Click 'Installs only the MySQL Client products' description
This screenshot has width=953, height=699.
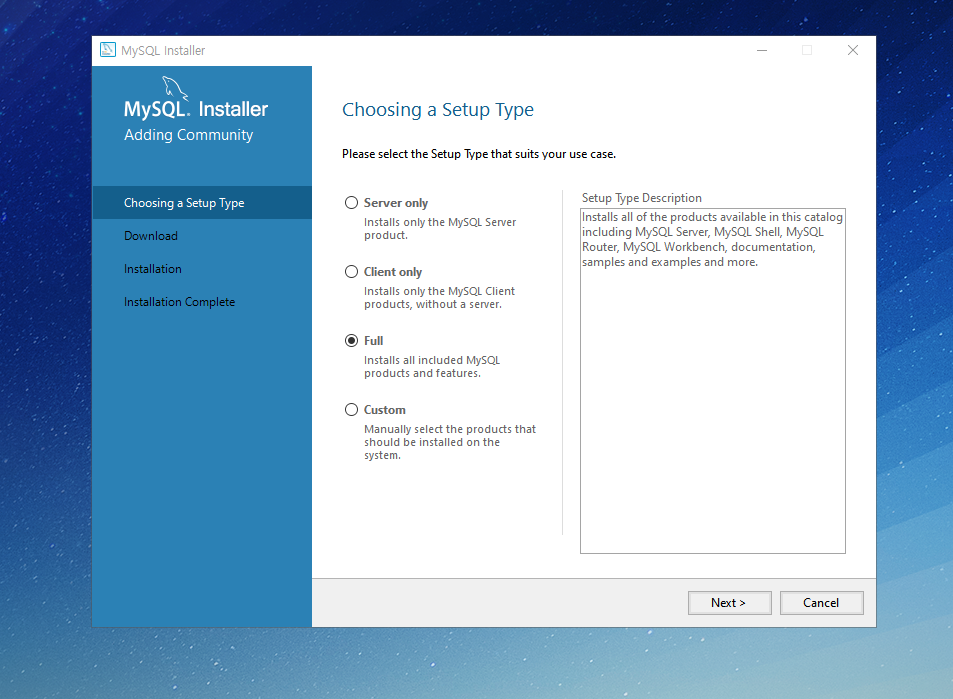click(439, 298)
